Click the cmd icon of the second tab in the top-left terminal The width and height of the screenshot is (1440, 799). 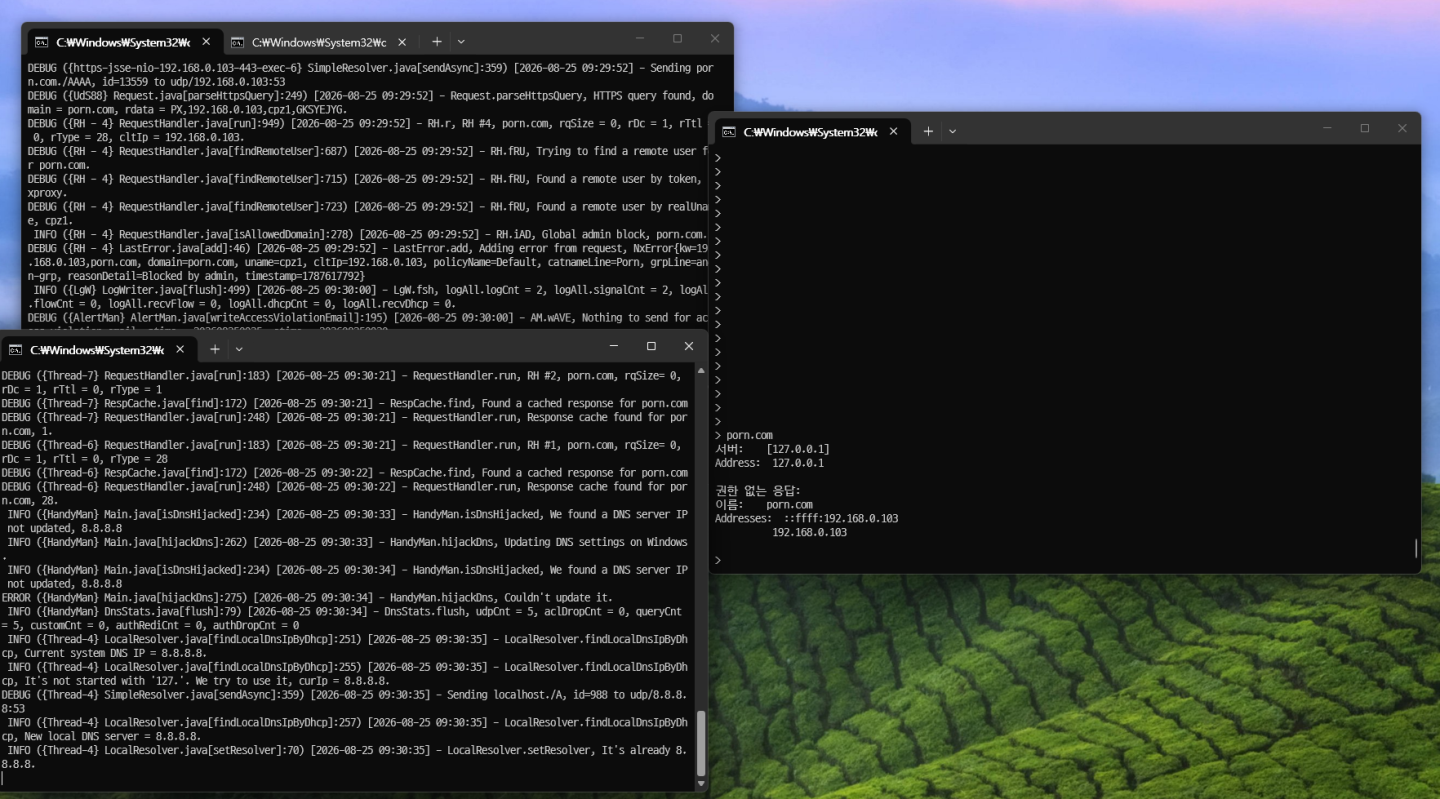click(238, 42)
